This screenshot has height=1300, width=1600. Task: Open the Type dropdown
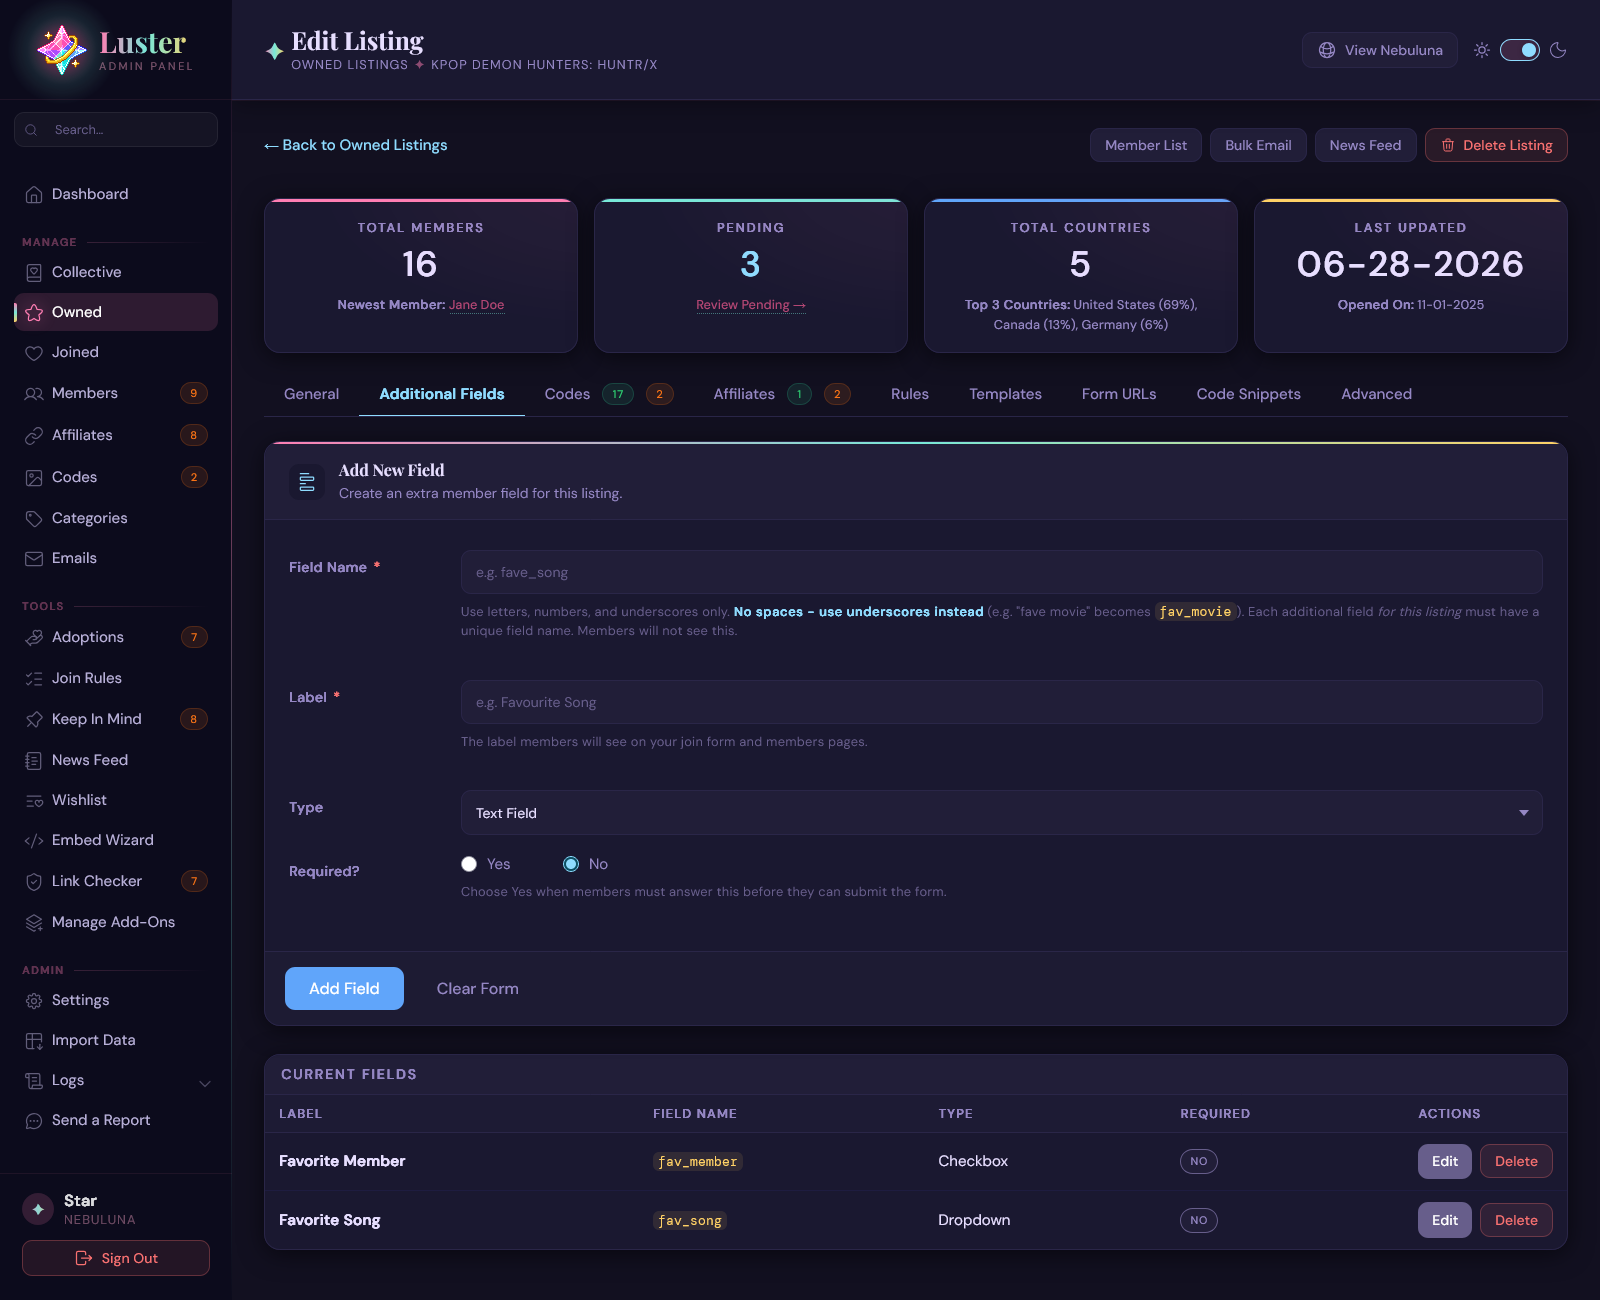pyautogui.click(x=1001, y=813)
